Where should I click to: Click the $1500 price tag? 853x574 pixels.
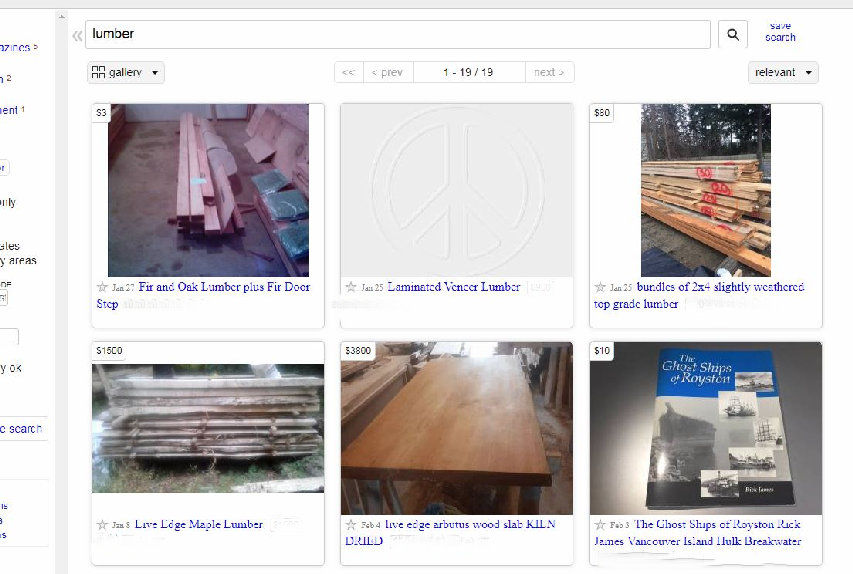[109, 350]
